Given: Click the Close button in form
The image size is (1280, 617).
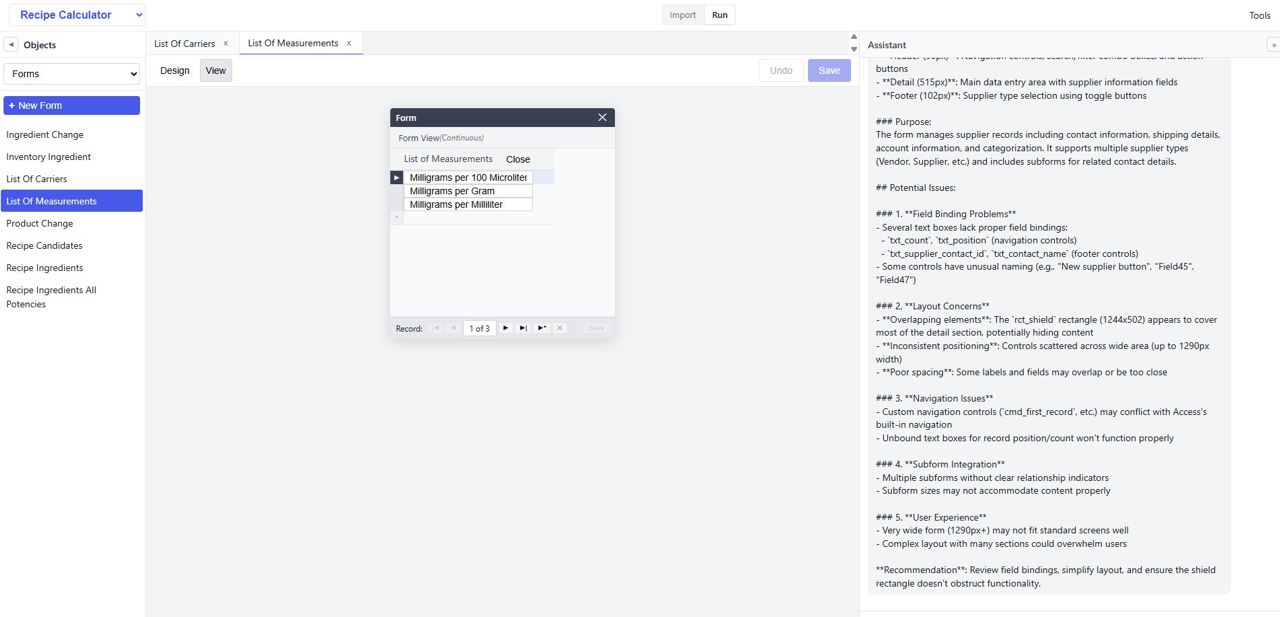Looking at the screenshot, I should tap(518, 159).
